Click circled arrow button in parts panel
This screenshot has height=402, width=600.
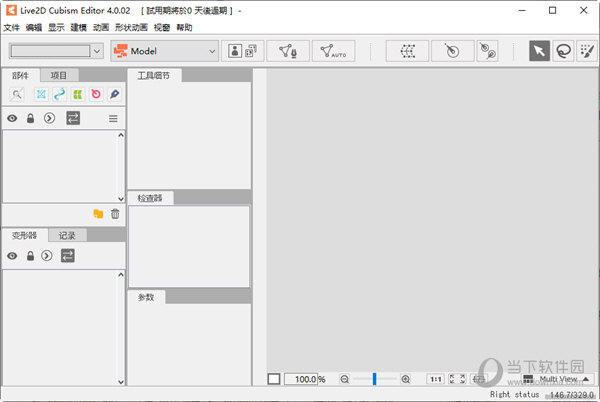[49, 118]
